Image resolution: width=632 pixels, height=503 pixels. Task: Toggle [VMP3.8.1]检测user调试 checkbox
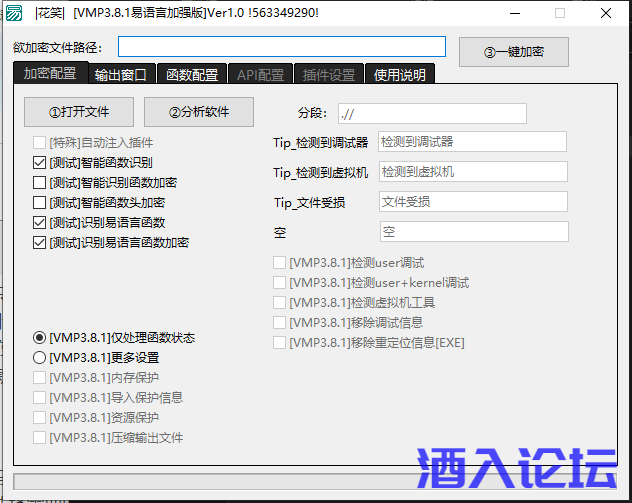pos(279,263)
